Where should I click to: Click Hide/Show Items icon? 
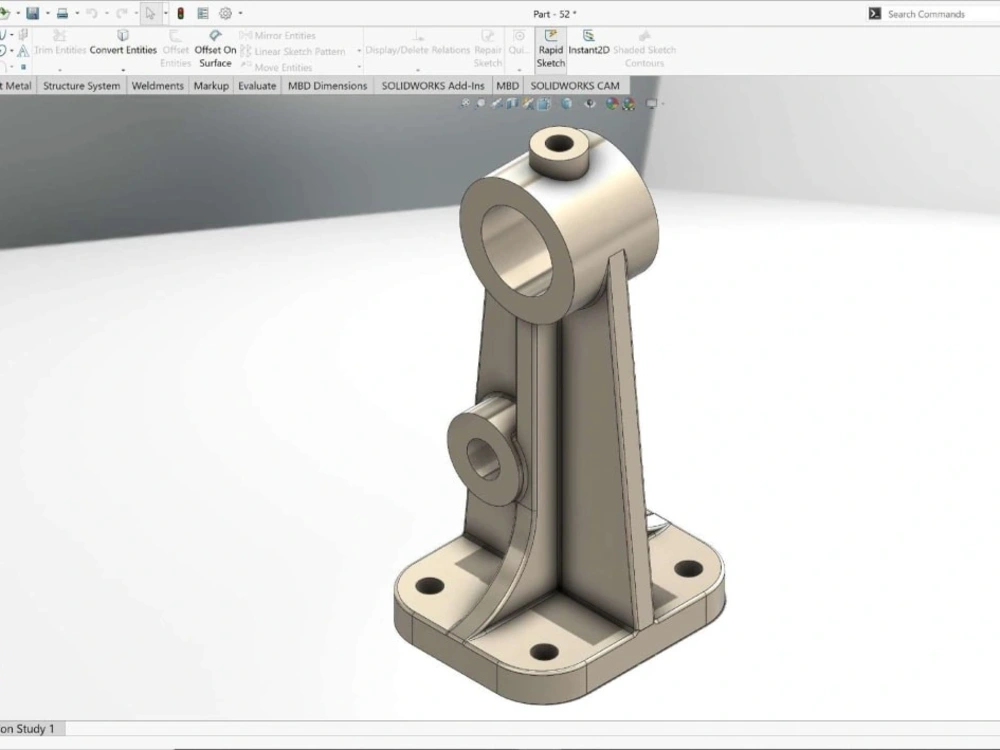590,103
